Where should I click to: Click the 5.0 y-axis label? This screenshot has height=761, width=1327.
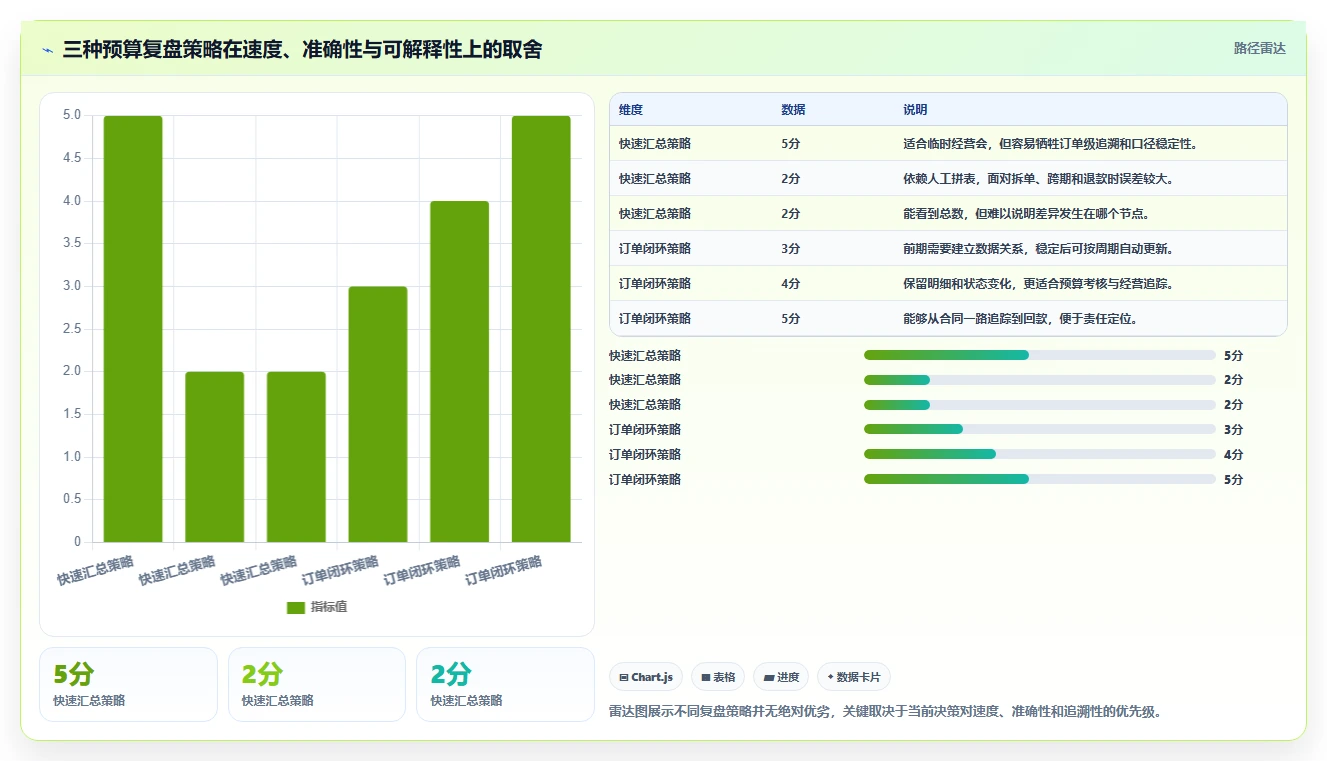pos(72,115)
